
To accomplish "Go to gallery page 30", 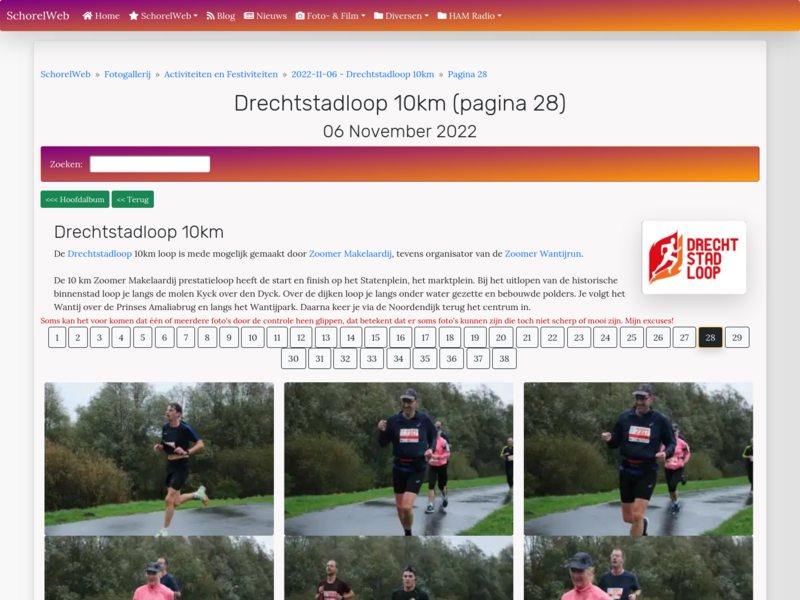I will coord(293,358).
